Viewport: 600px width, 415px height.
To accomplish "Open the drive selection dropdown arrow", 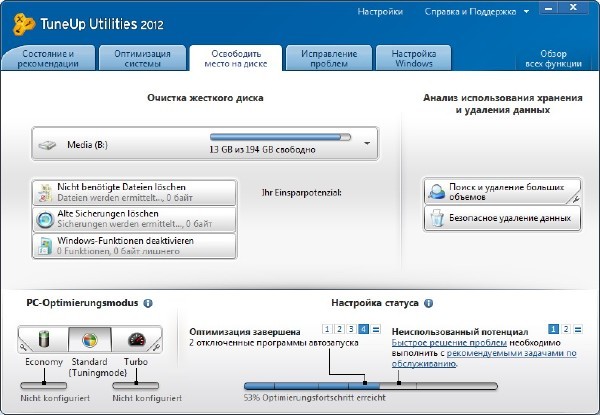I will point(367,144).
